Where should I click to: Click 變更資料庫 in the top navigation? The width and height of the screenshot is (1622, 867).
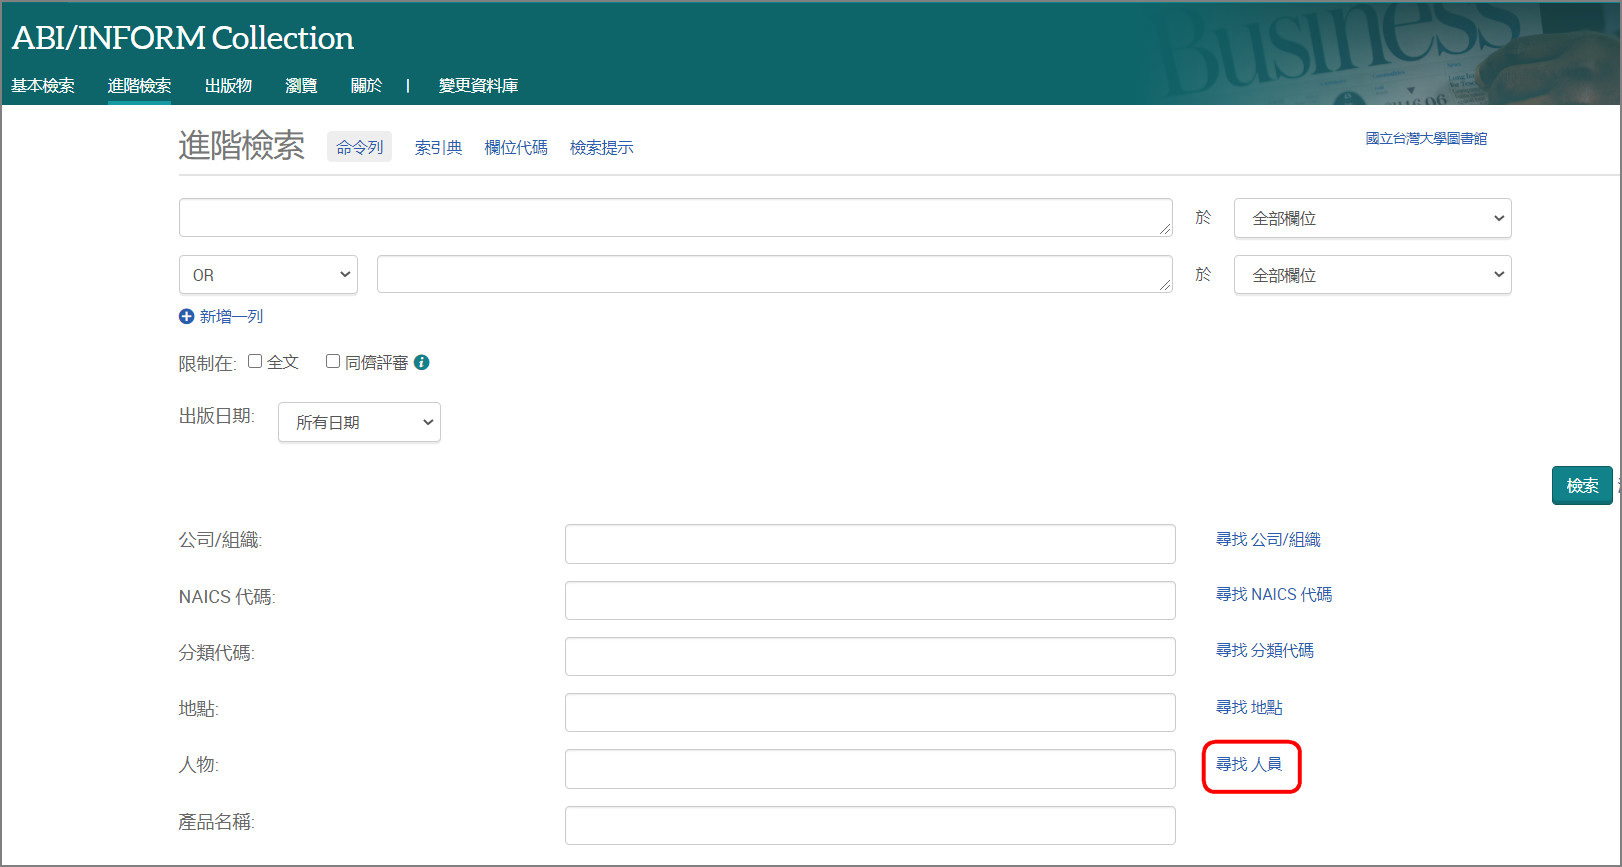478,86
